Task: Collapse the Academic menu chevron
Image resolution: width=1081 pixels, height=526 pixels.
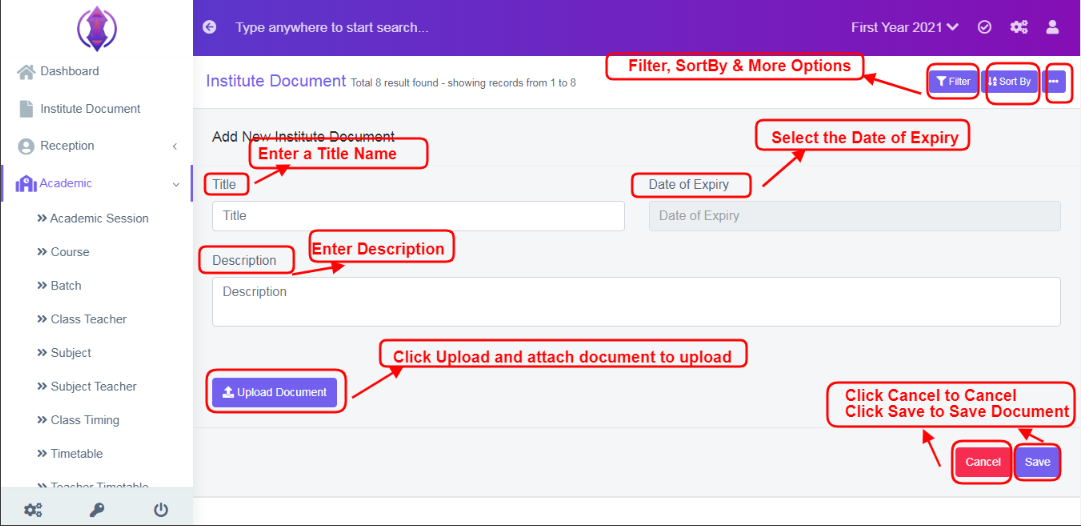Action: (176, 184)
